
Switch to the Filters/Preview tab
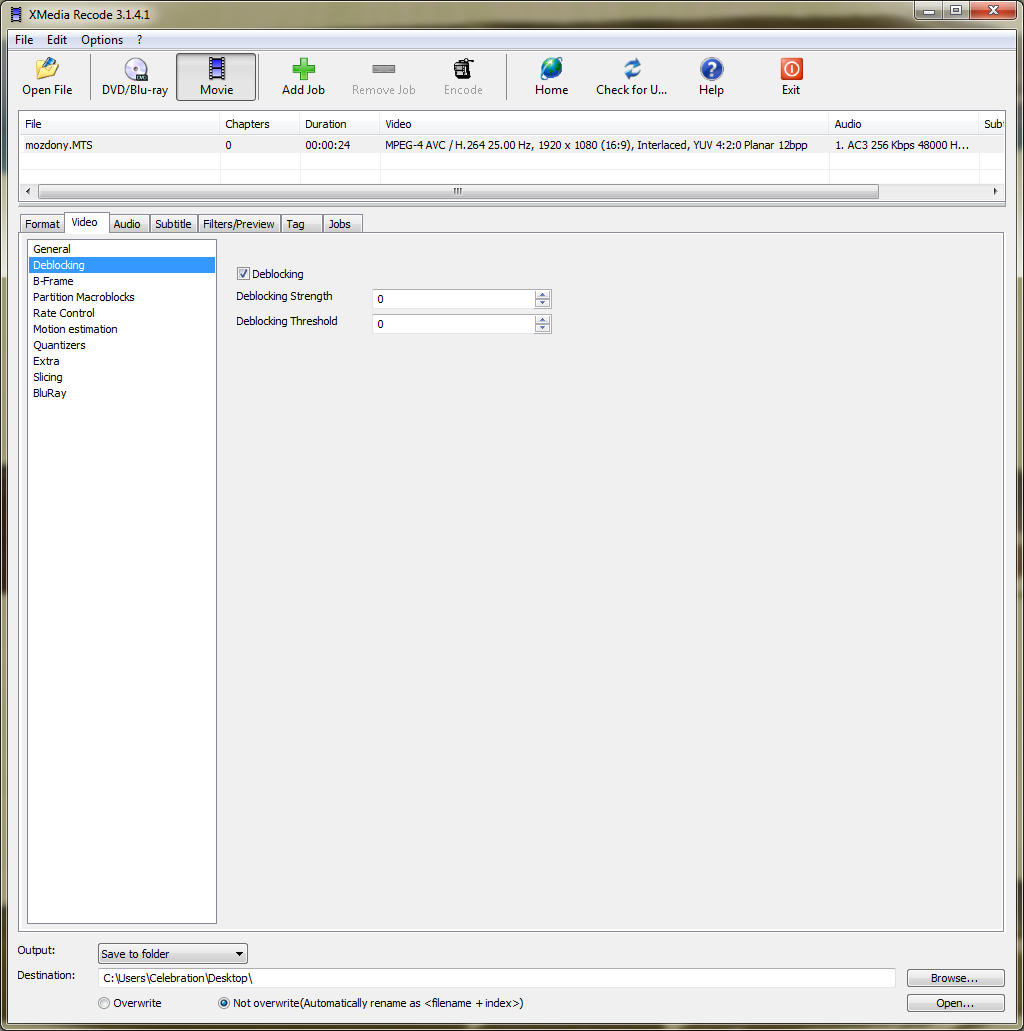[x=239, y=224]
